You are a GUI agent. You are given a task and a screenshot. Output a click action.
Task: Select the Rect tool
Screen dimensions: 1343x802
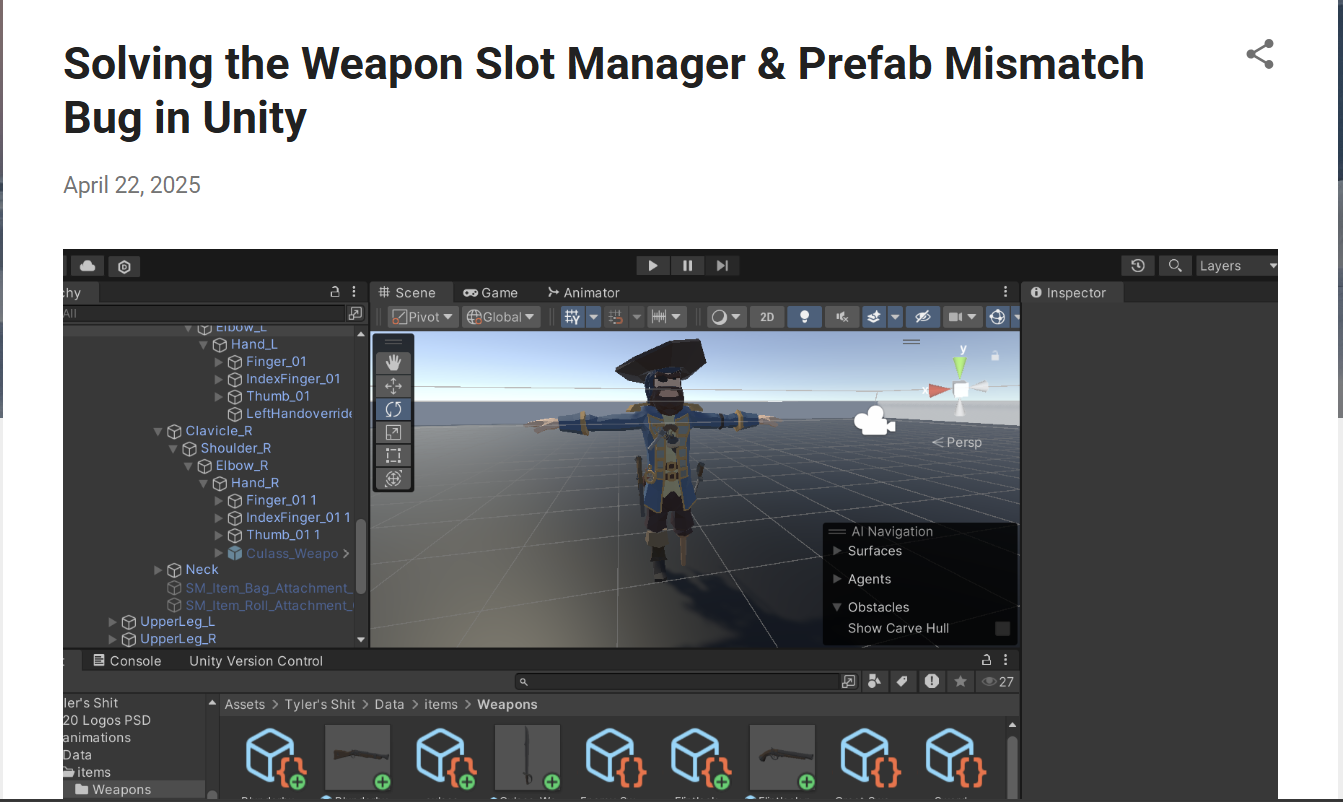click(x=393, y=455)
